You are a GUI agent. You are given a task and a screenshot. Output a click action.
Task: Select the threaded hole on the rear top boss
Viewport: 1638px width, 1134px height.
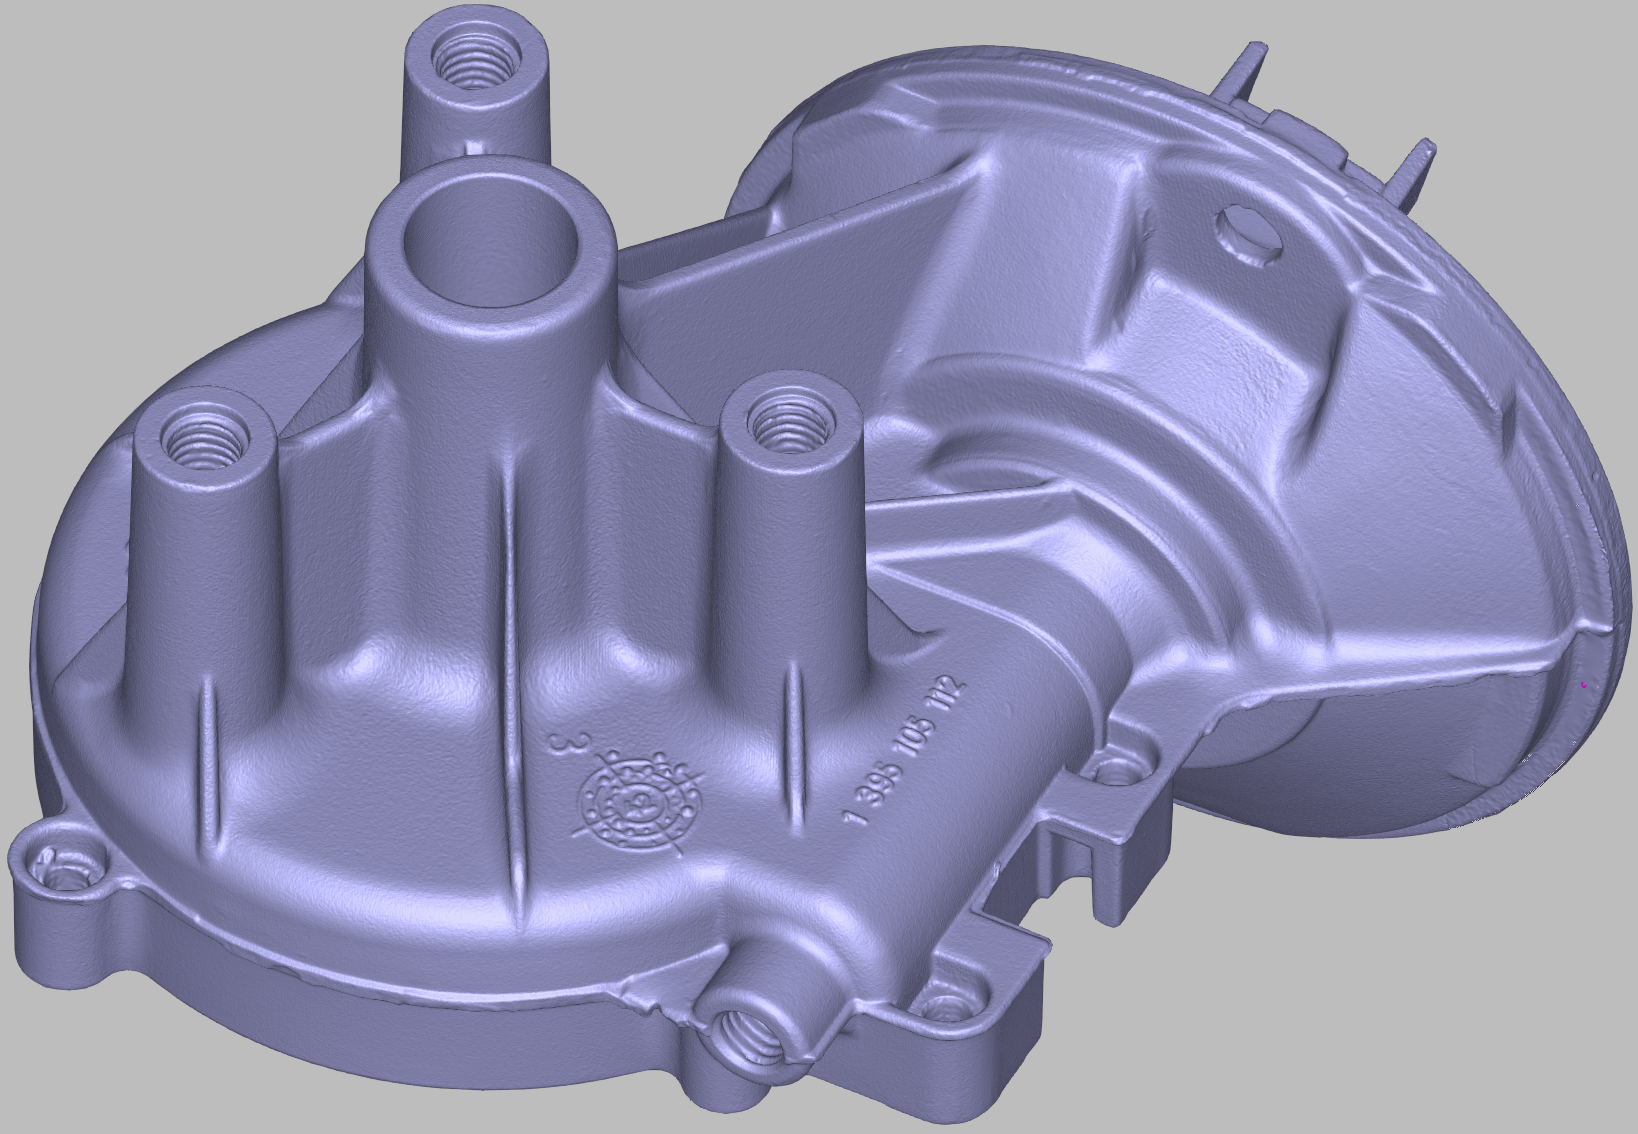point(474,68)
